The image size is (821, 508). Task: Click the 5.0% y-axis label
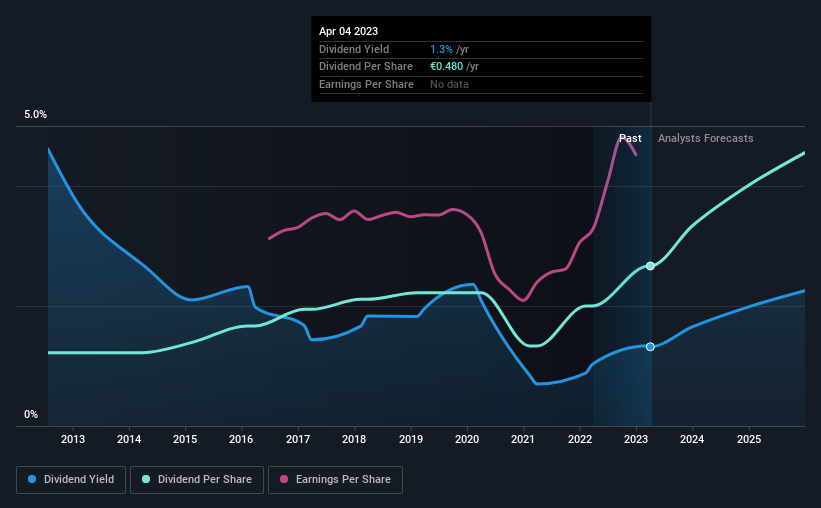tap(36, 114)
